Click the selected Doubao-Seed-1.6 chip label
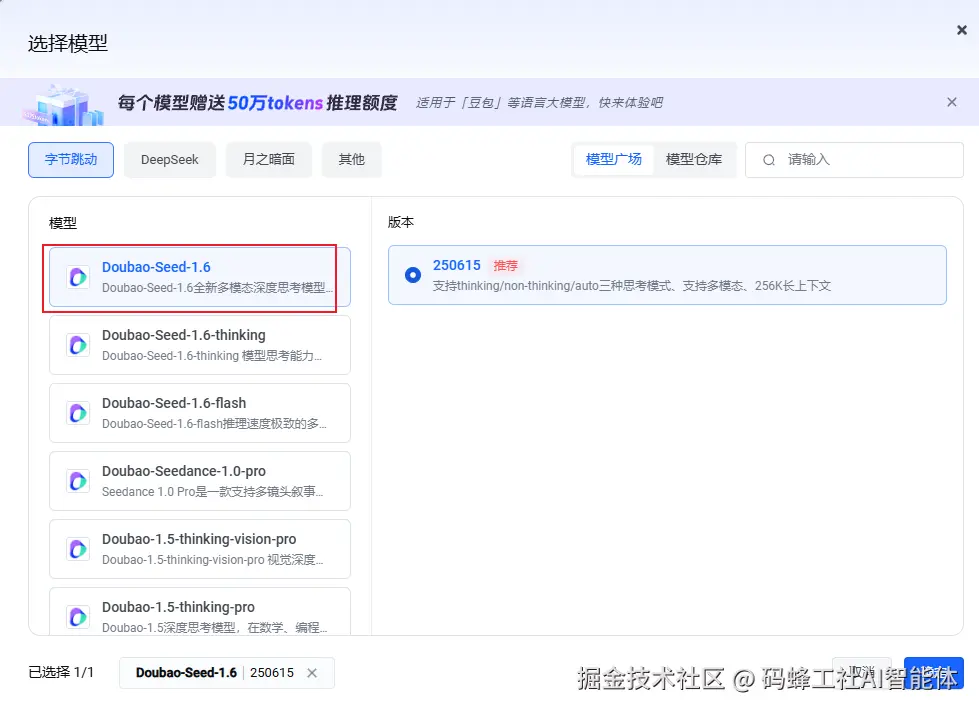Image resolution: width=979 pixels, height=713 pixels. (x=186, y=673)
